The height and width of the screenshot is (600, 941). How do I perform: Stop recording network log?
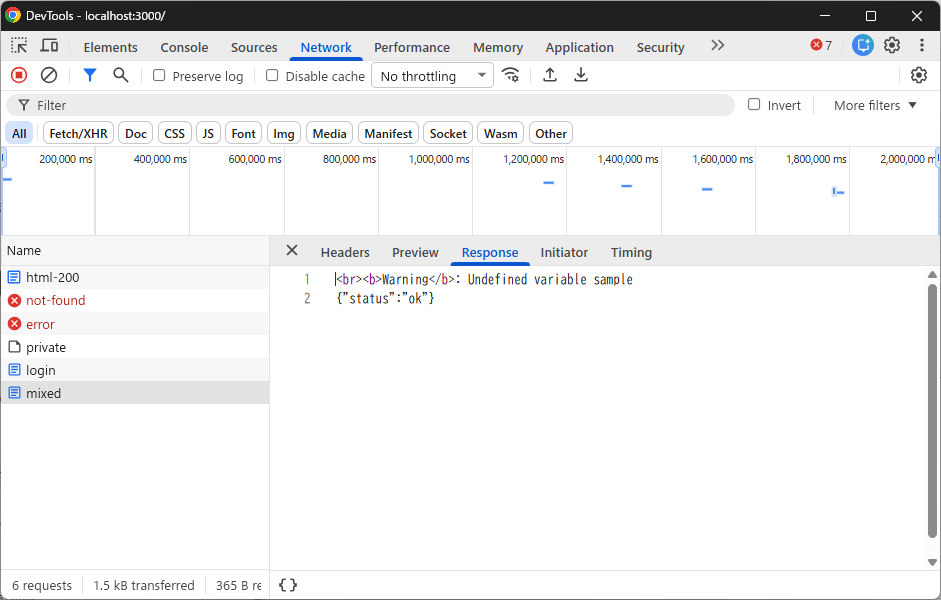tap(19, 76)
